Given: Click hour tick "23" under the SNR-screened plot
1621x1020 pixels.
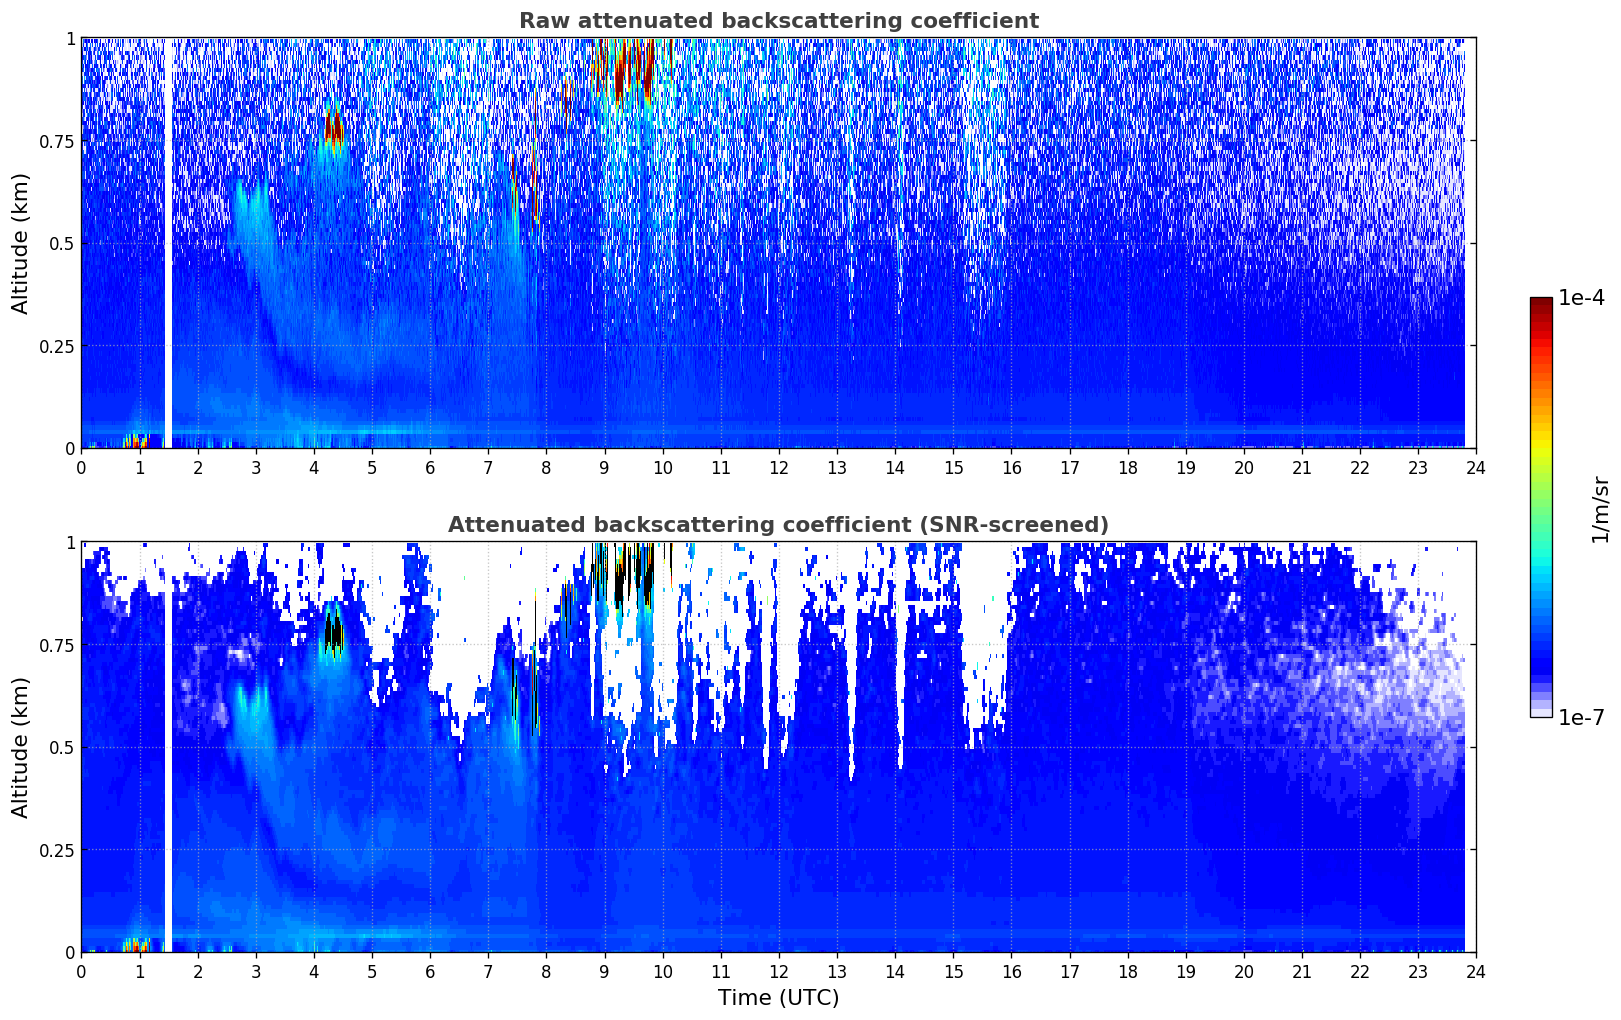Looking at the screenshot, I should 1418,971.
